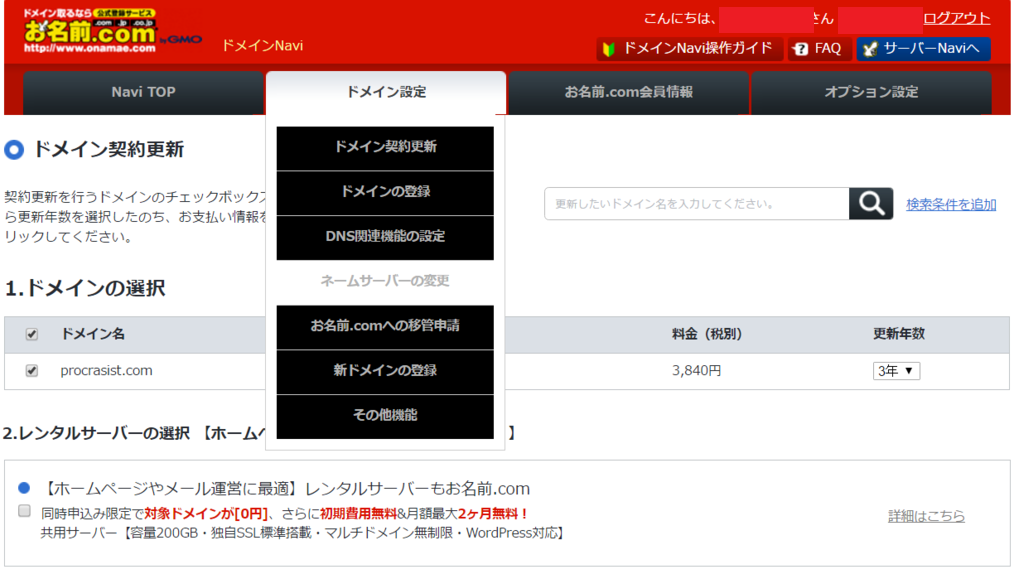The image size is (1016, 576).
Task: Click the ログアウト link
Action: 957,18
